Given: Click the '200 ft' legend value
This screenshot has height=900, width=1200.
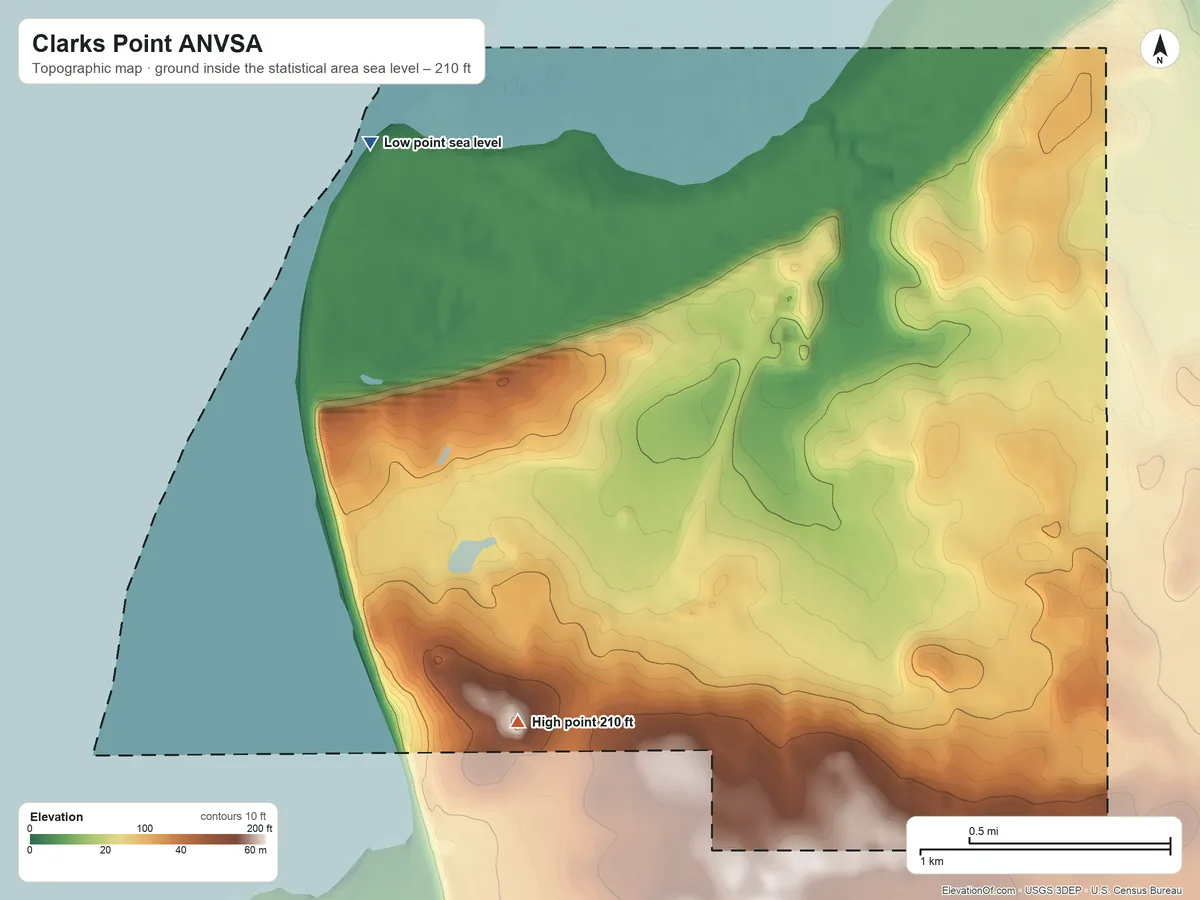Looking at the screenshot, I should point(259,828).
